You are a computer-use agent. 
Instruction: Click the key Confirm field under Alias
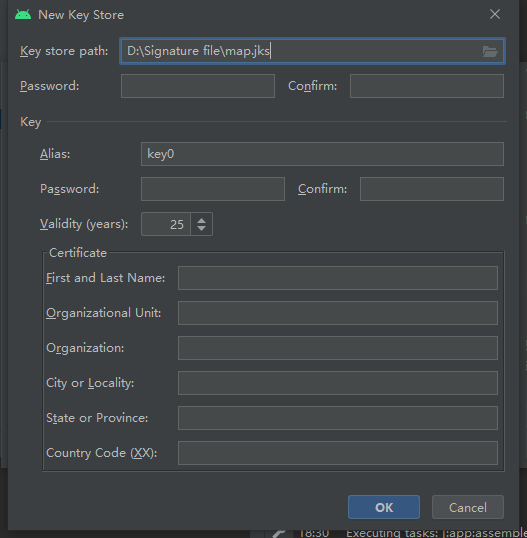point(432,189)
